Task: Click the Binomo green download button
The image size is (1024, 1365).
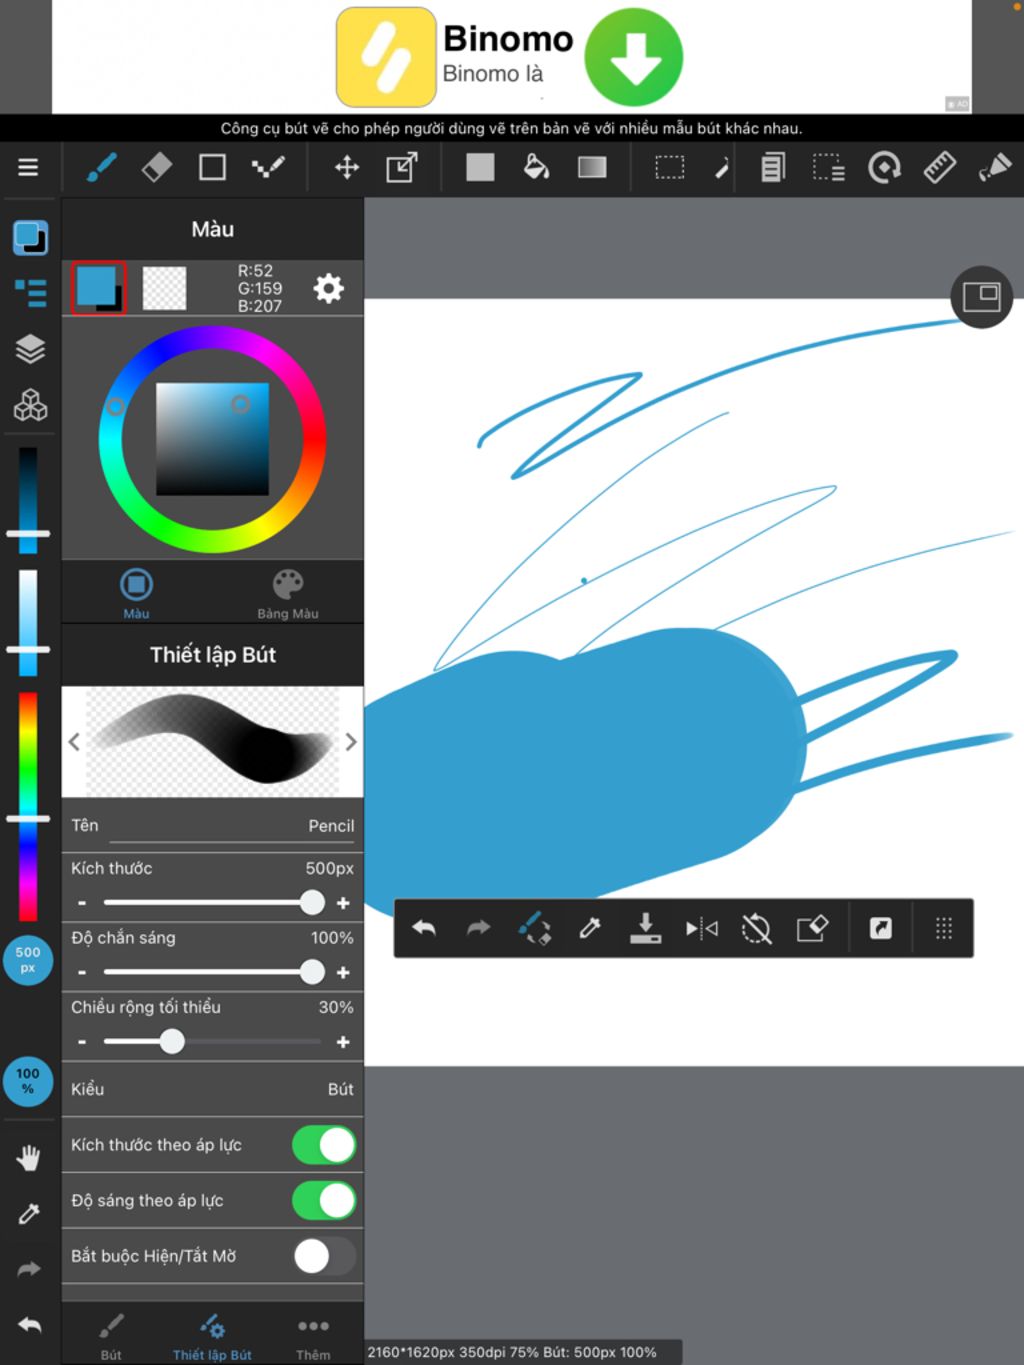Action: click(x=633, y=57)
